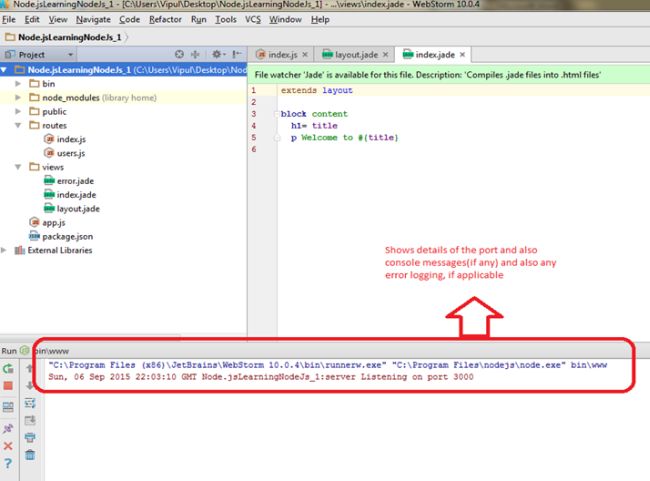Pin the Run tab with pin icon
650x481 pixels.
tap(8, 428)
